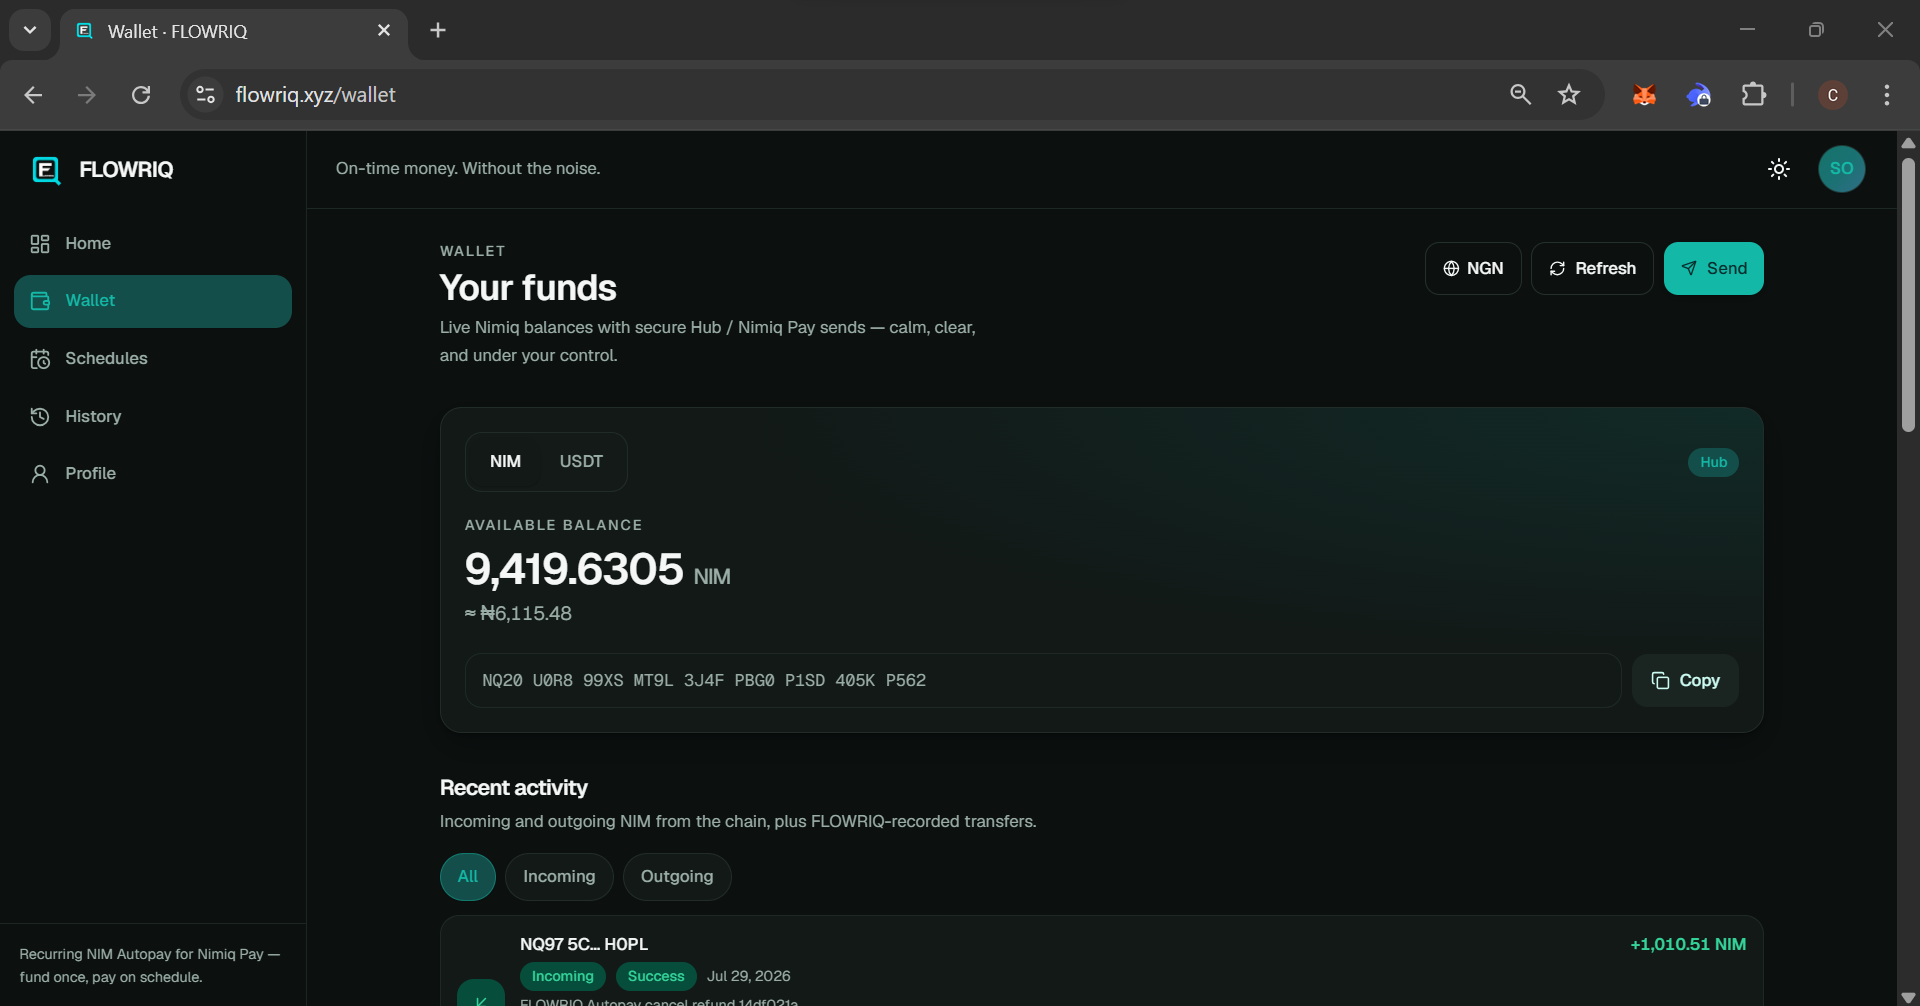Reload the browser page

point(141,95)
